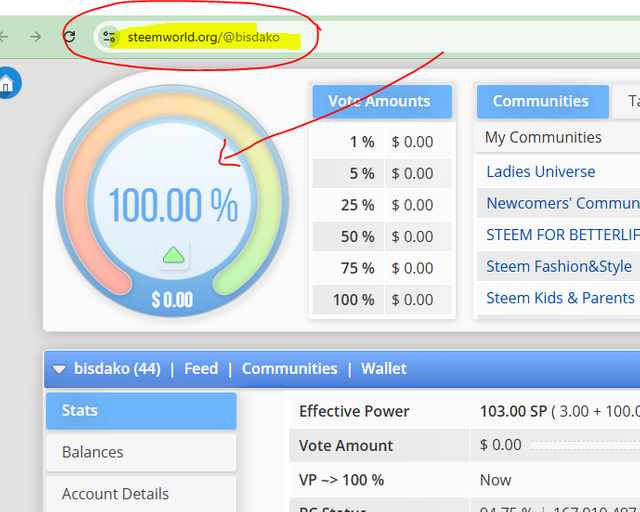
Task: Reload the page with refresh icon
Action: click(69, 37)
